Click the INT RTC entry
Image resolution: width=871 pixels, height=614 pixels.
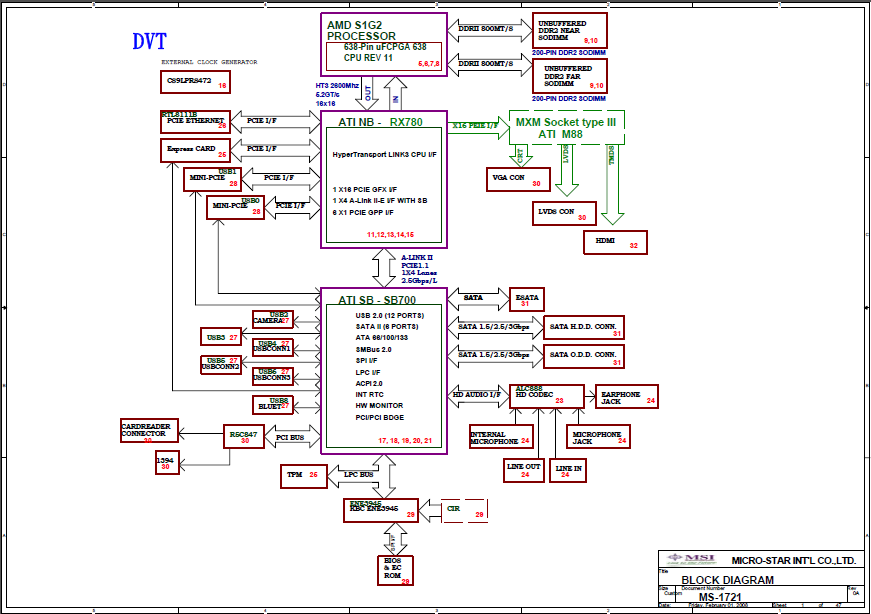pos(369,395)
